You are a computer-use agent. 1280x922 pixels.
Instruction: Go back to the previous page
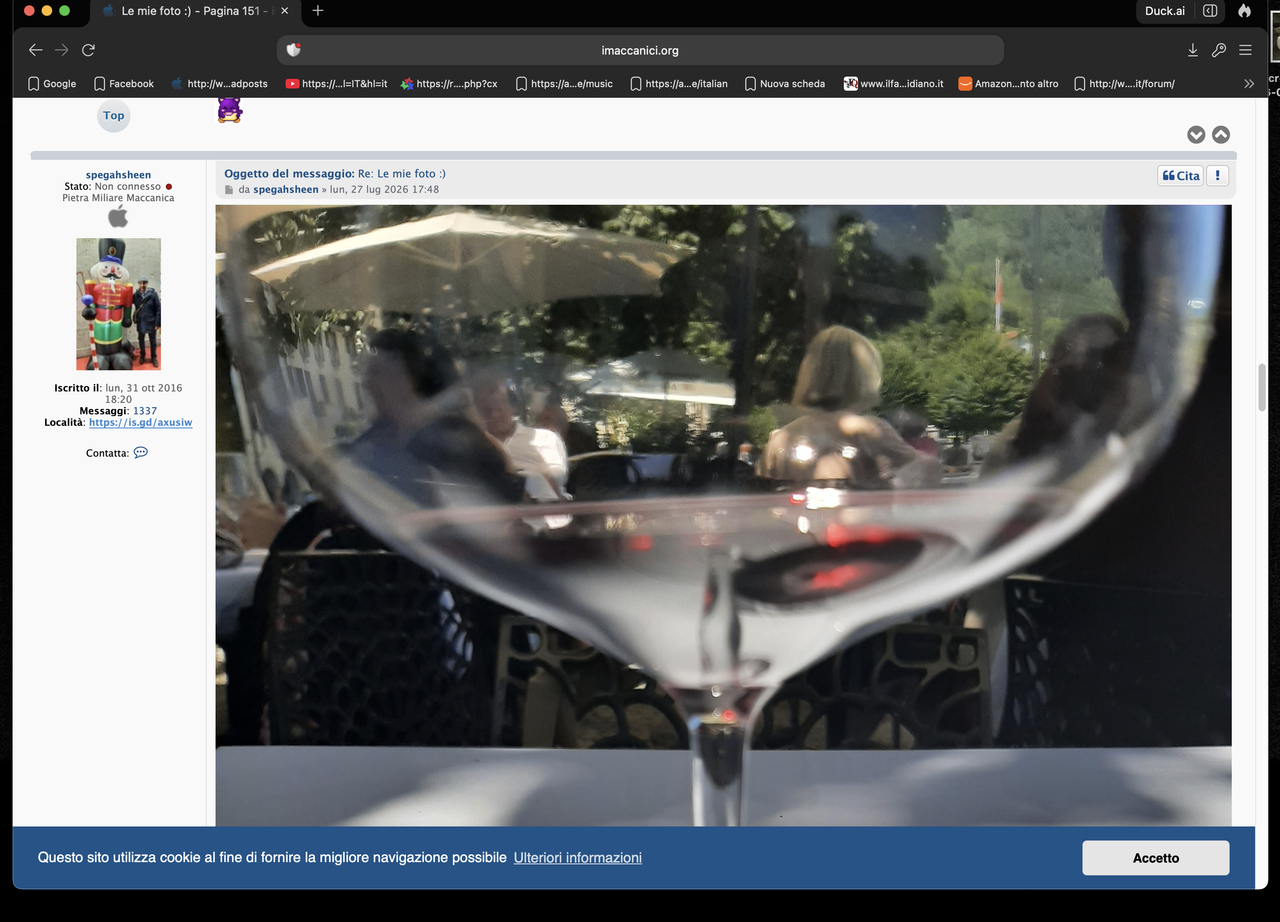point(36,50)
